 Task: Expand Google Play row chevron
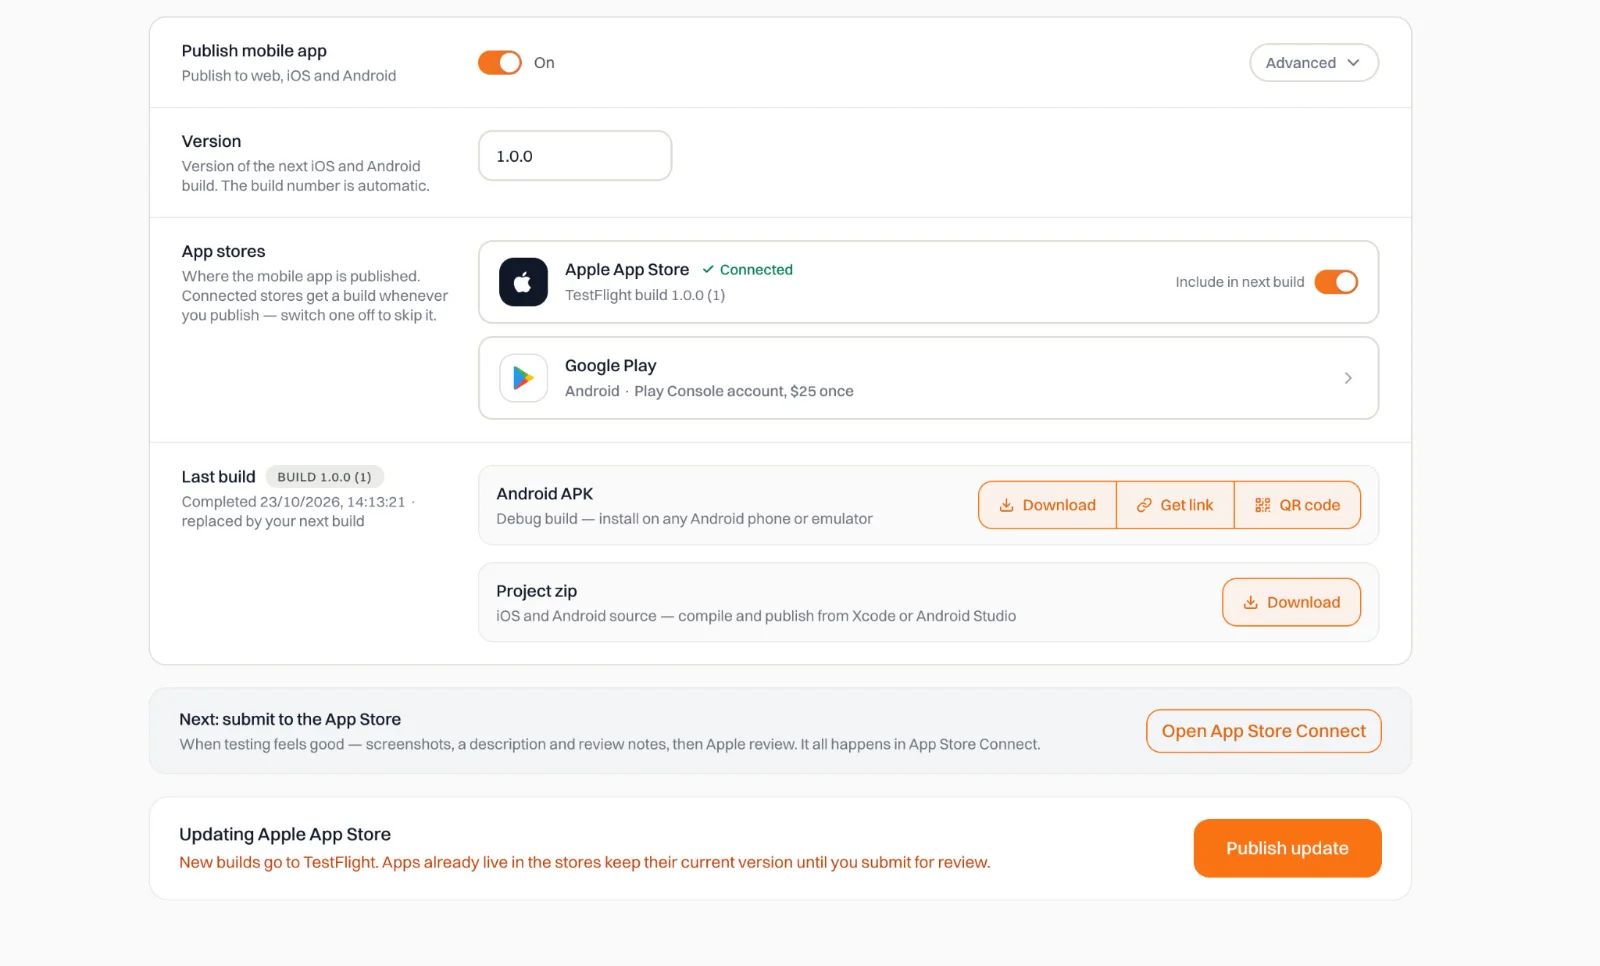(x=1348, y=378)
